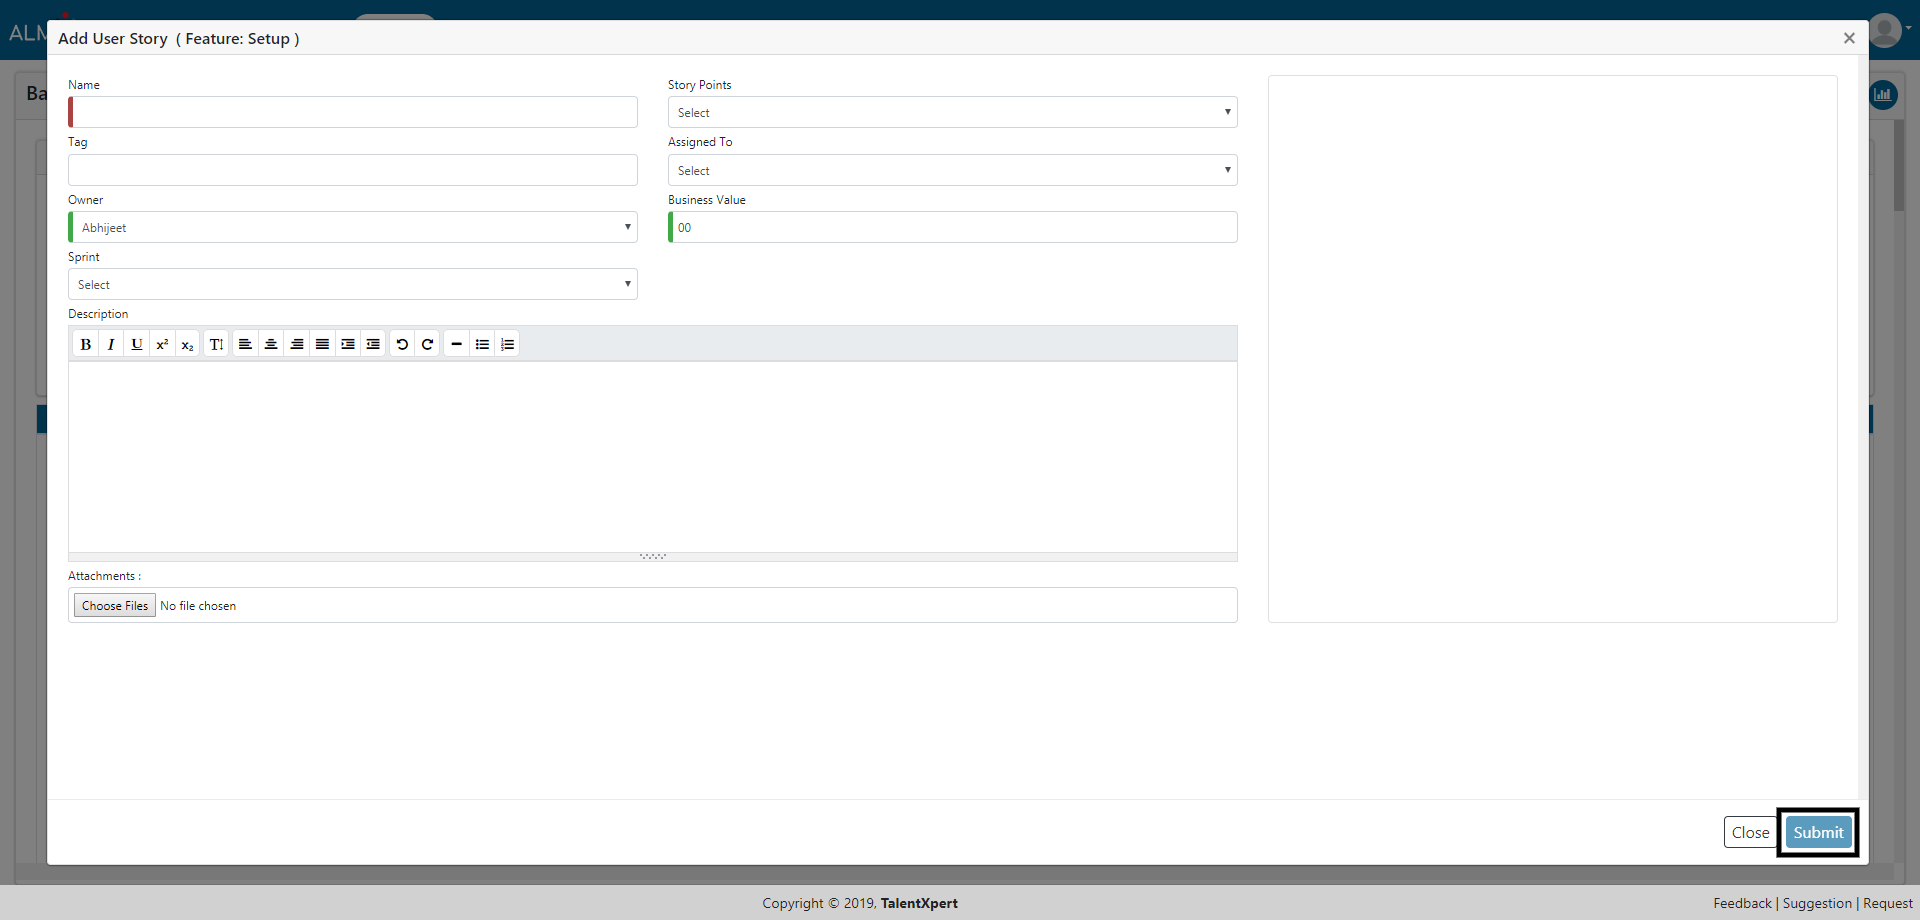
Task: Expand the Owner dropdown showing Abhijeet
Action: point(353,227)
